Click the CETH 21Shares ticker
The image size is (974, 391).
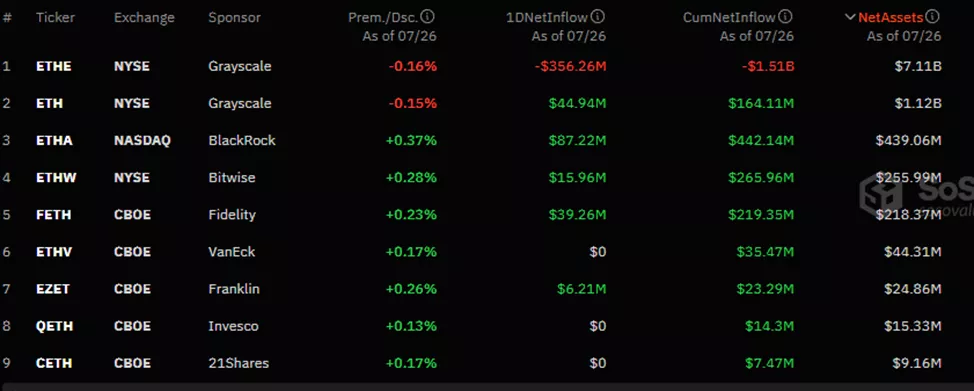(53, 363)
